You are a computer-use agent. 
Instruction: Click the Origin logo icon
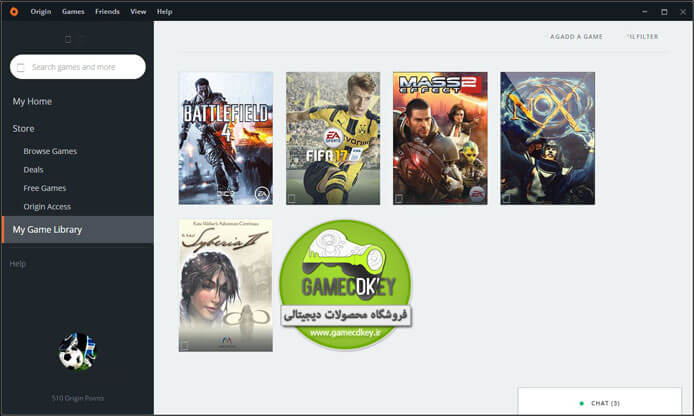point(14,12)
